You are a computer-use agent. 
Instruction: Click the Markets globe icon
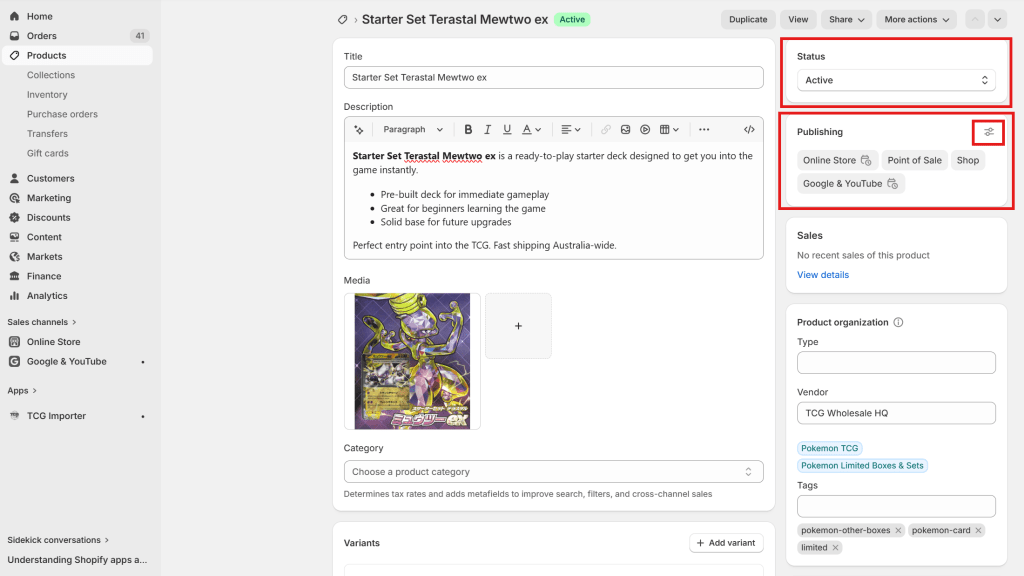[14, 257]
